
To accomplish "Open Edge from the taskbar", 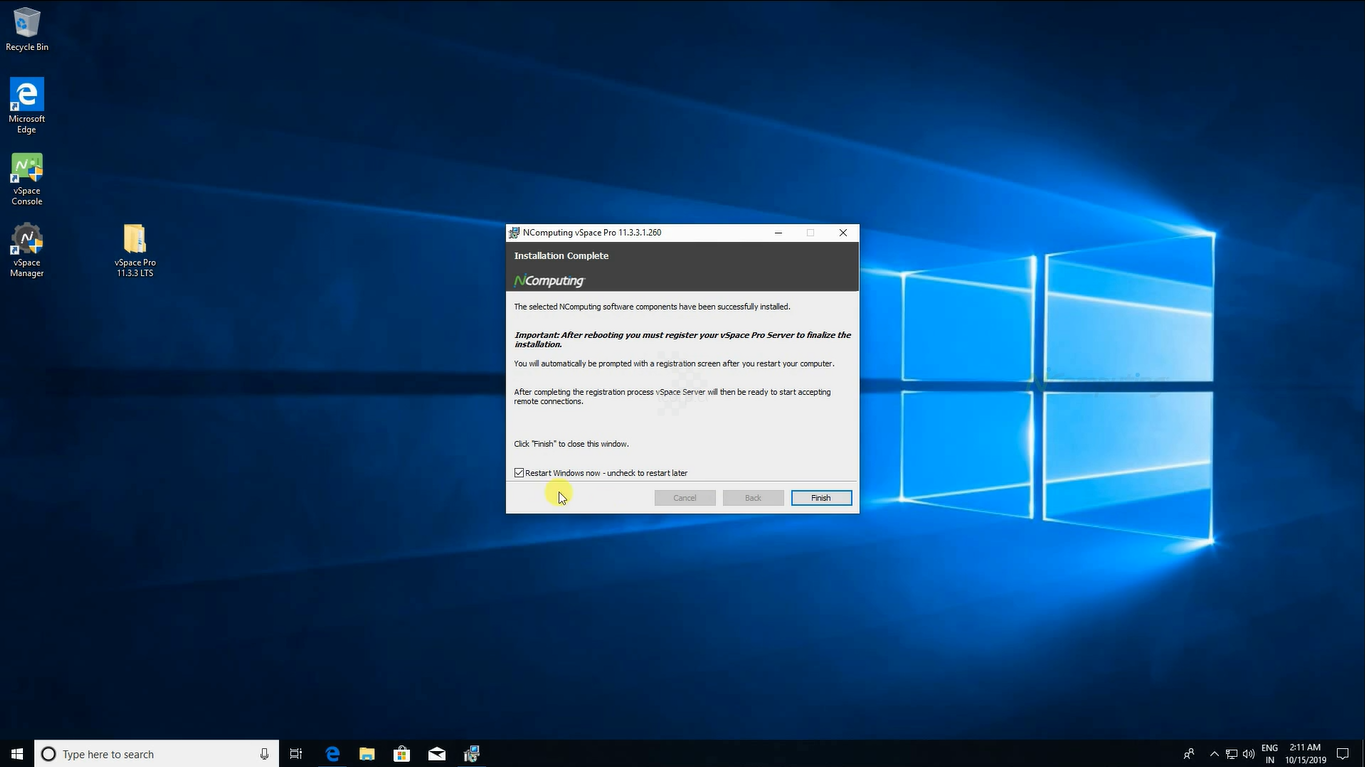I will [x=332, y=754].
